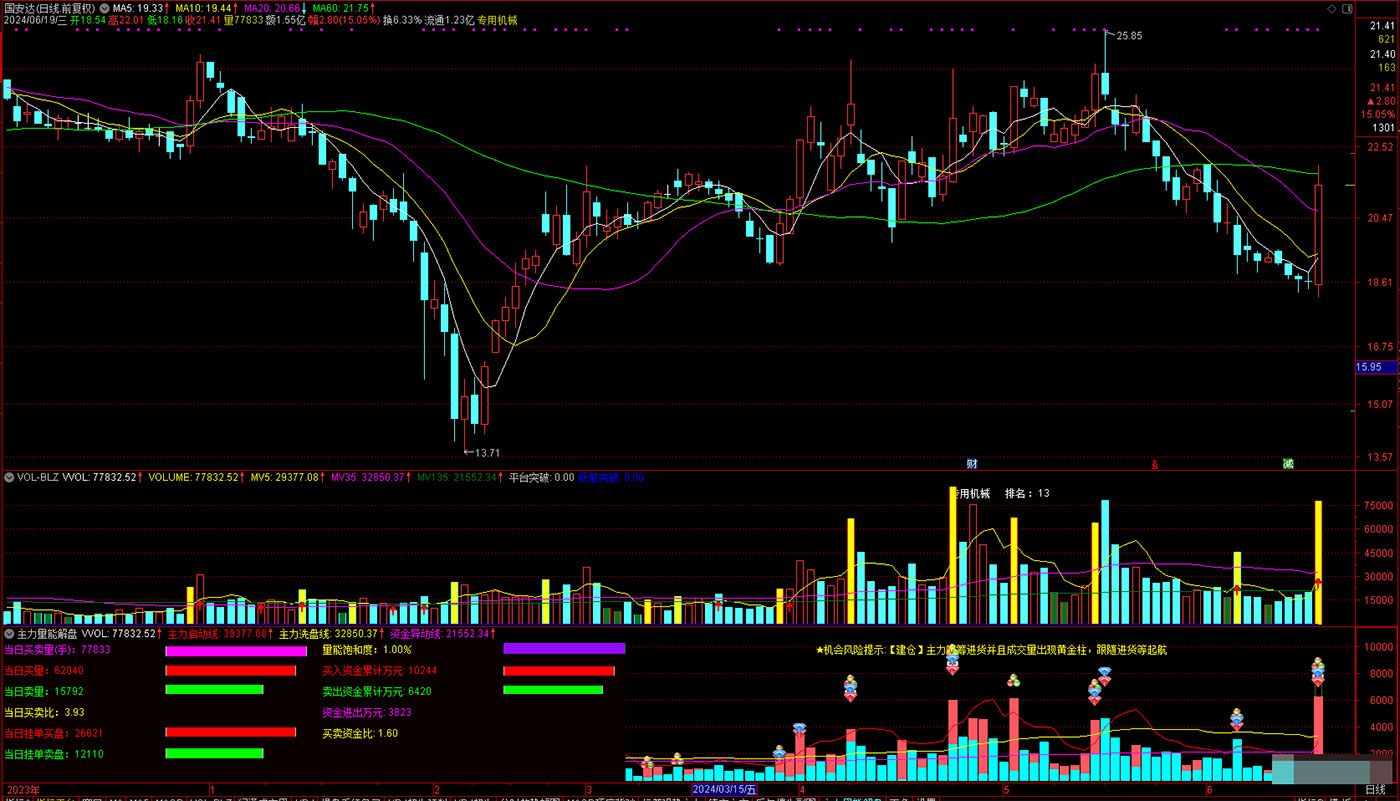Click the green 减 marker below the price chart
1400x801 pixels.
(x=1289, y=464)
